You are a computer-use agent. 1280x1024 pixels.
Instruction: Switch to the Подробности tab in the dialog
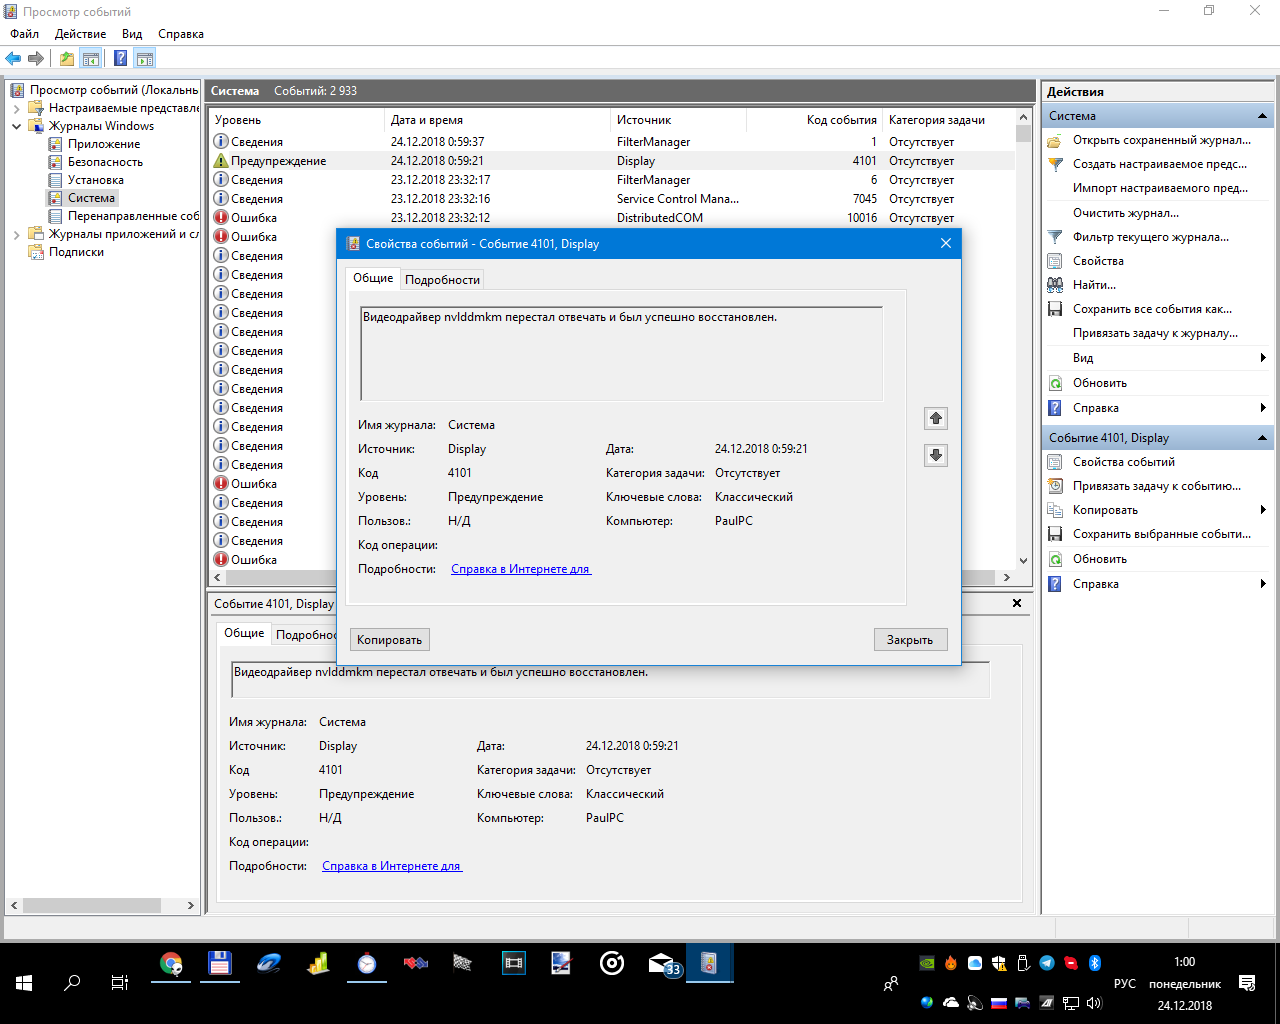pyautogui.click(x=442, y=280)
